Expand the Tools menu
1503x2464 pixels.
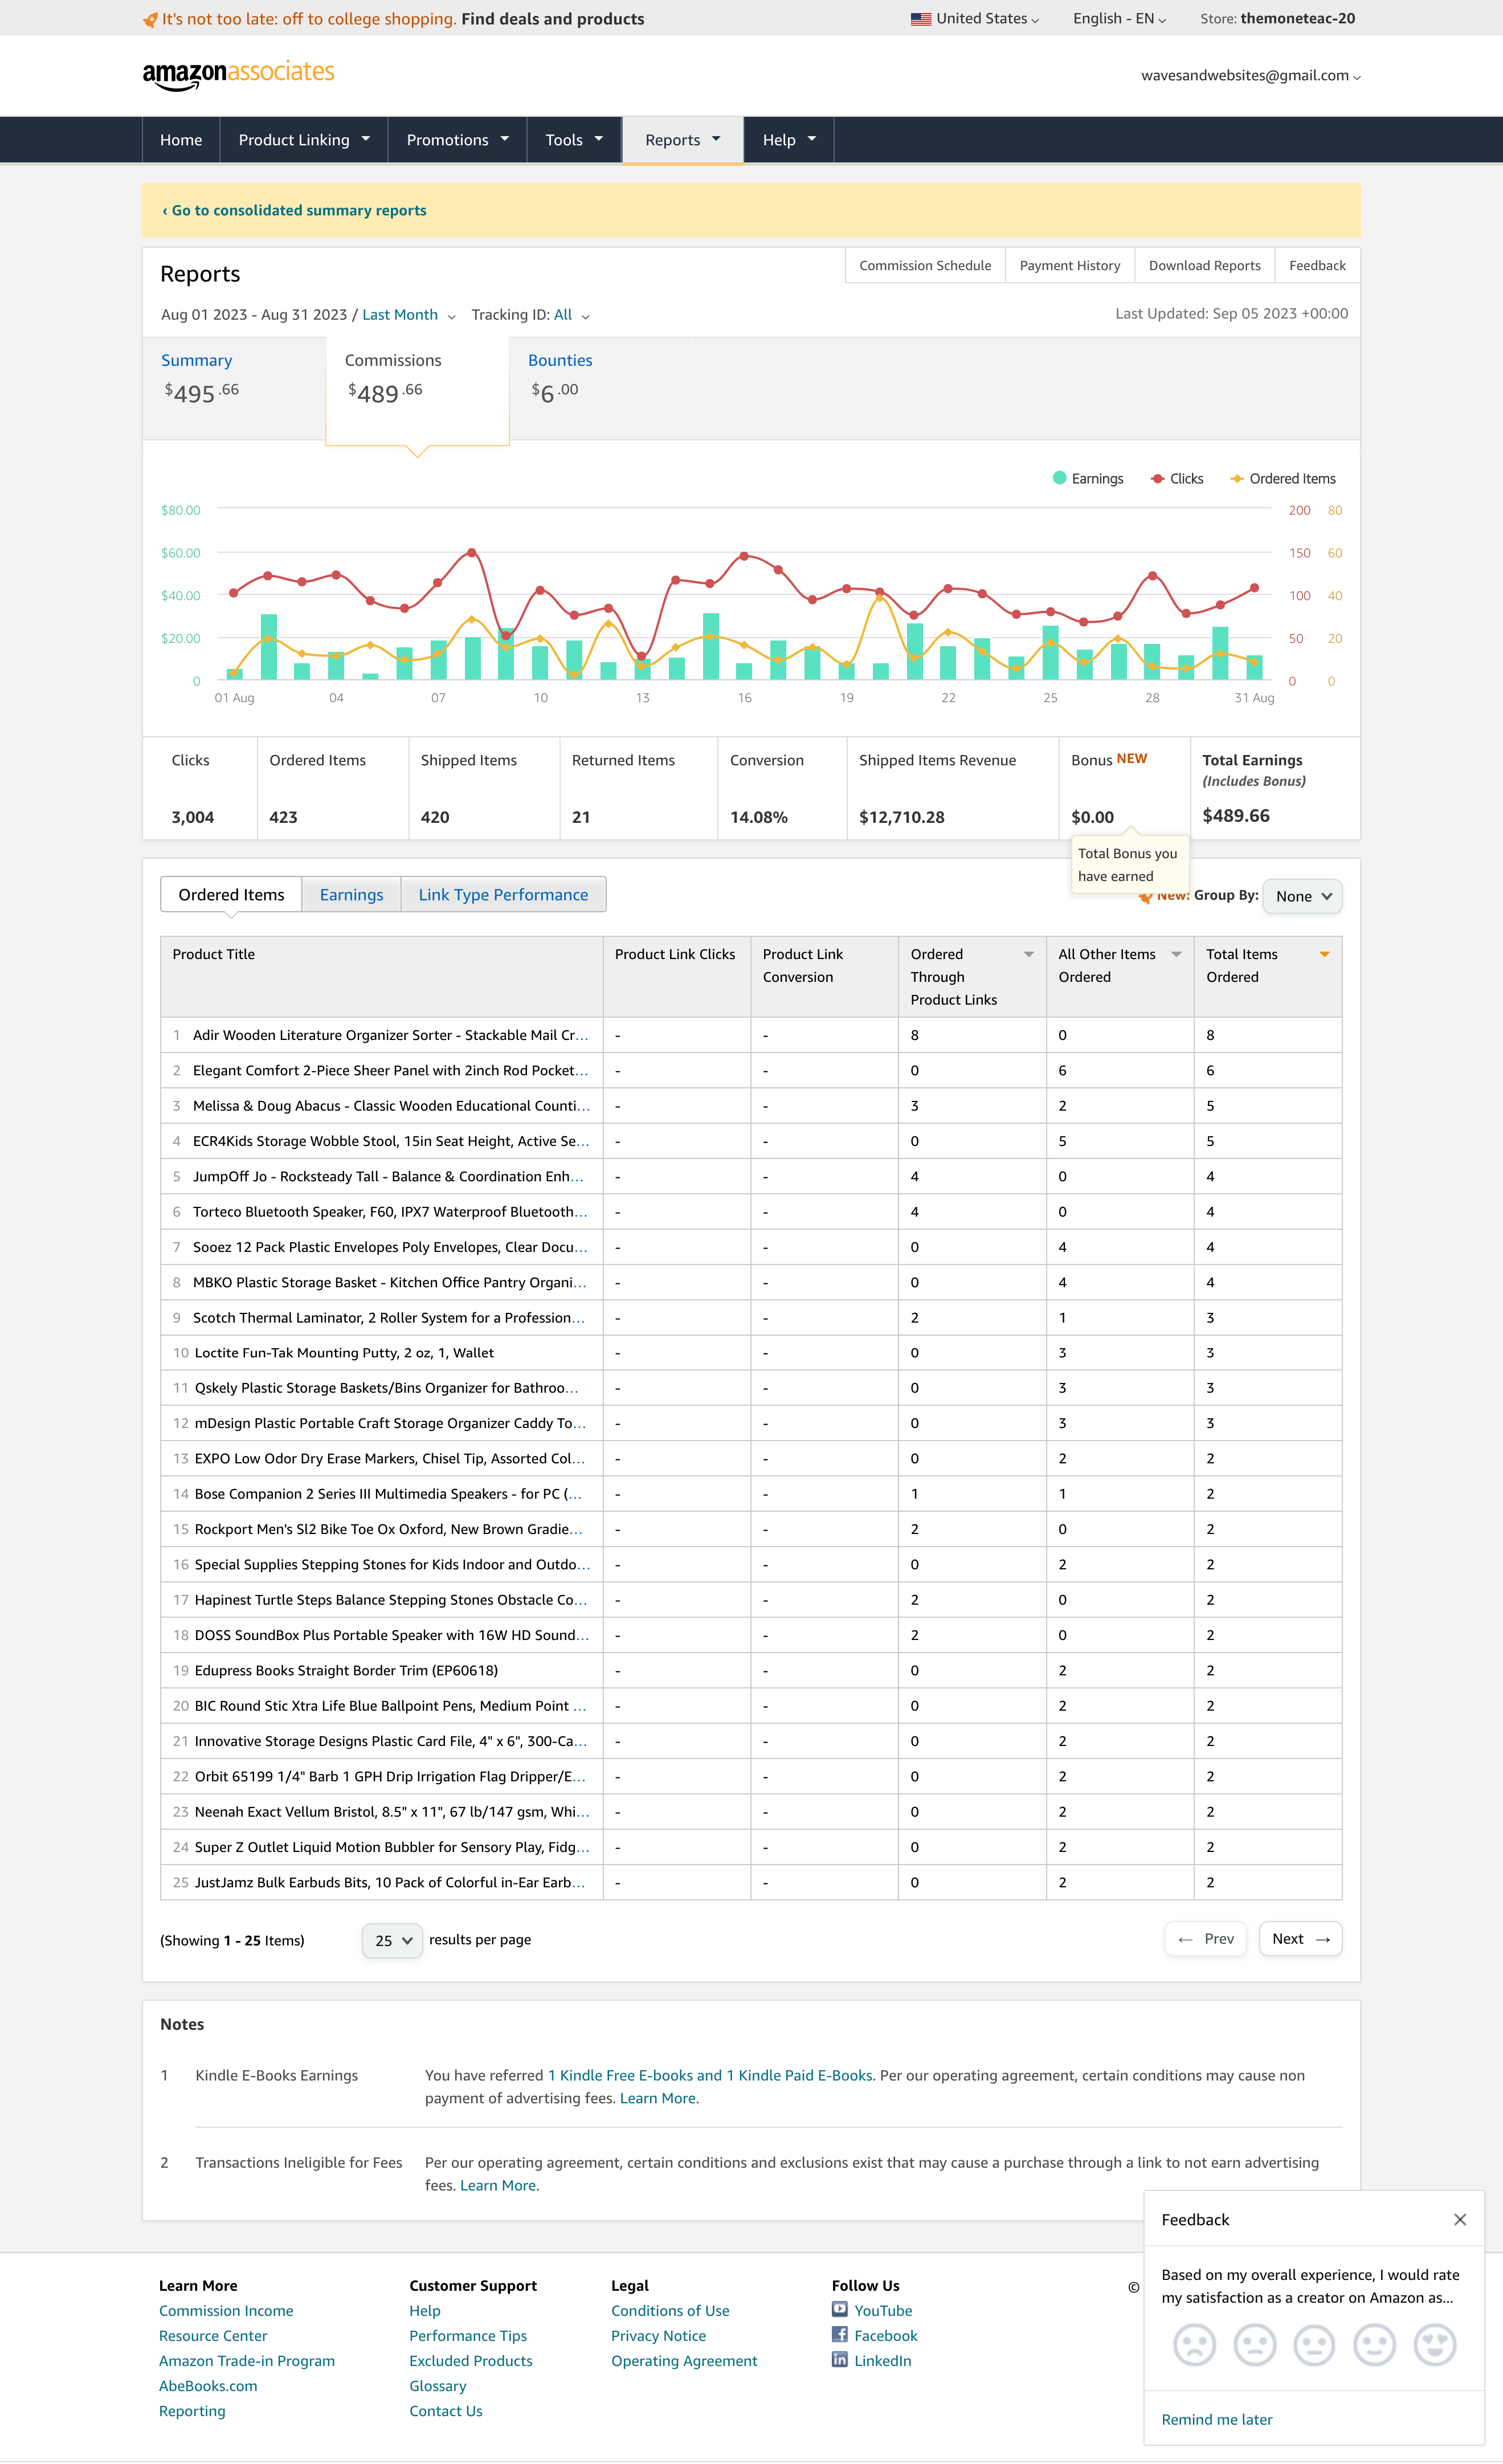click(x=574, y=140)
